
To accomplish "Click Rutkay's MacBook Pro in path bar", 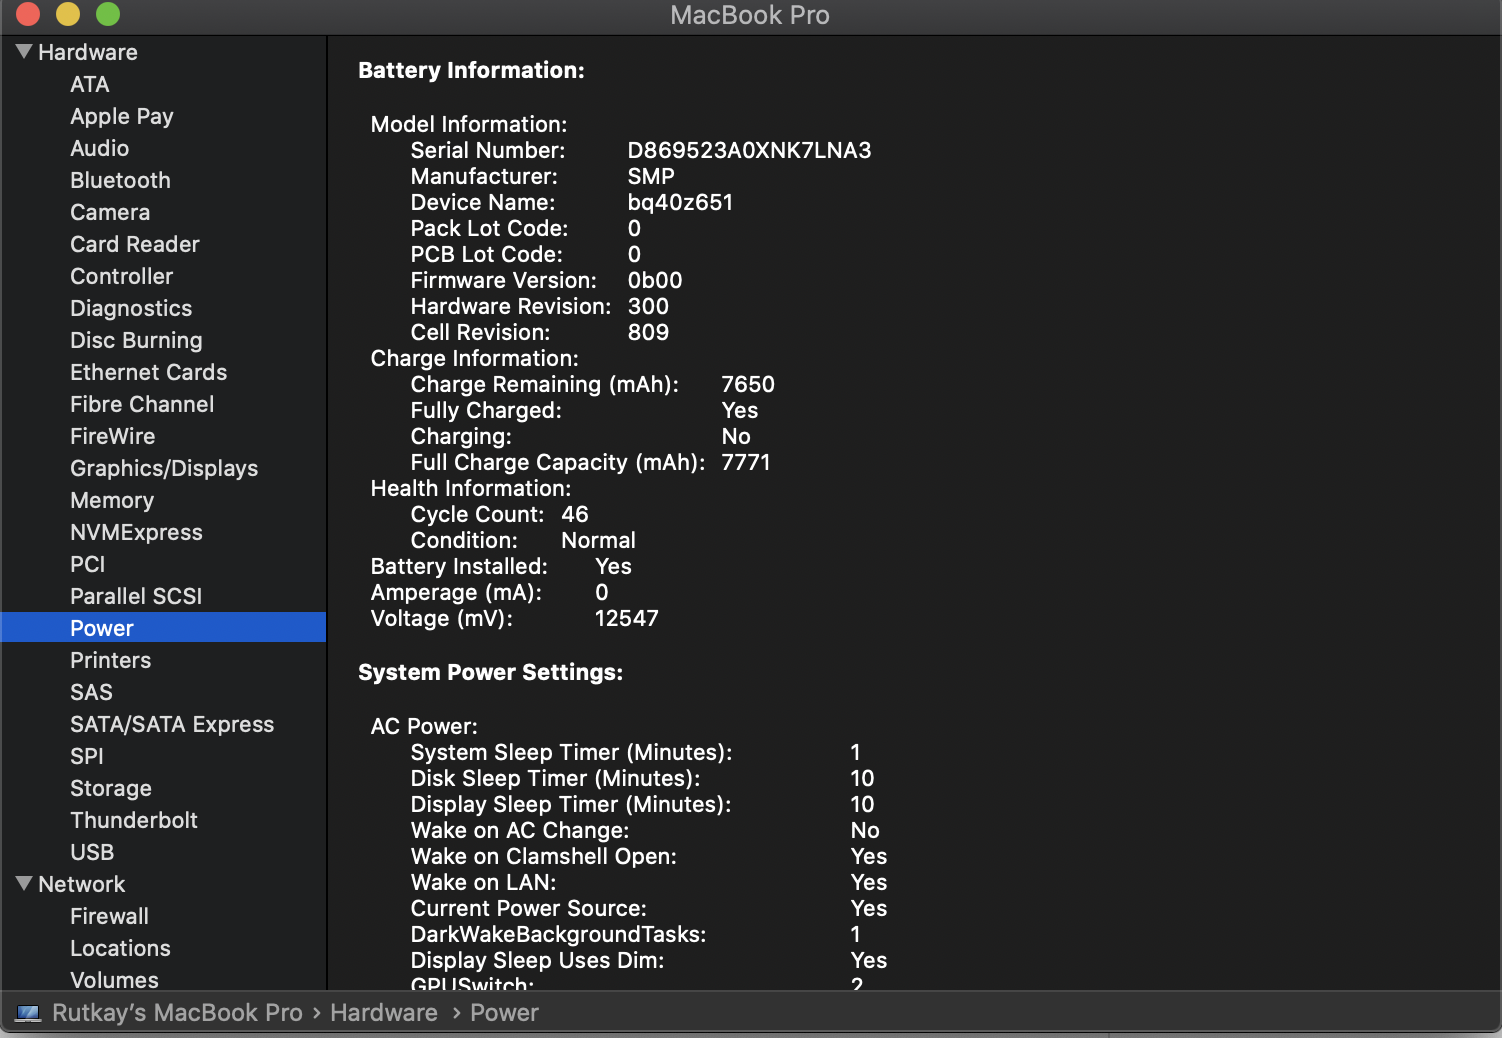I will pyautogui.click(x=177, y=1013).
